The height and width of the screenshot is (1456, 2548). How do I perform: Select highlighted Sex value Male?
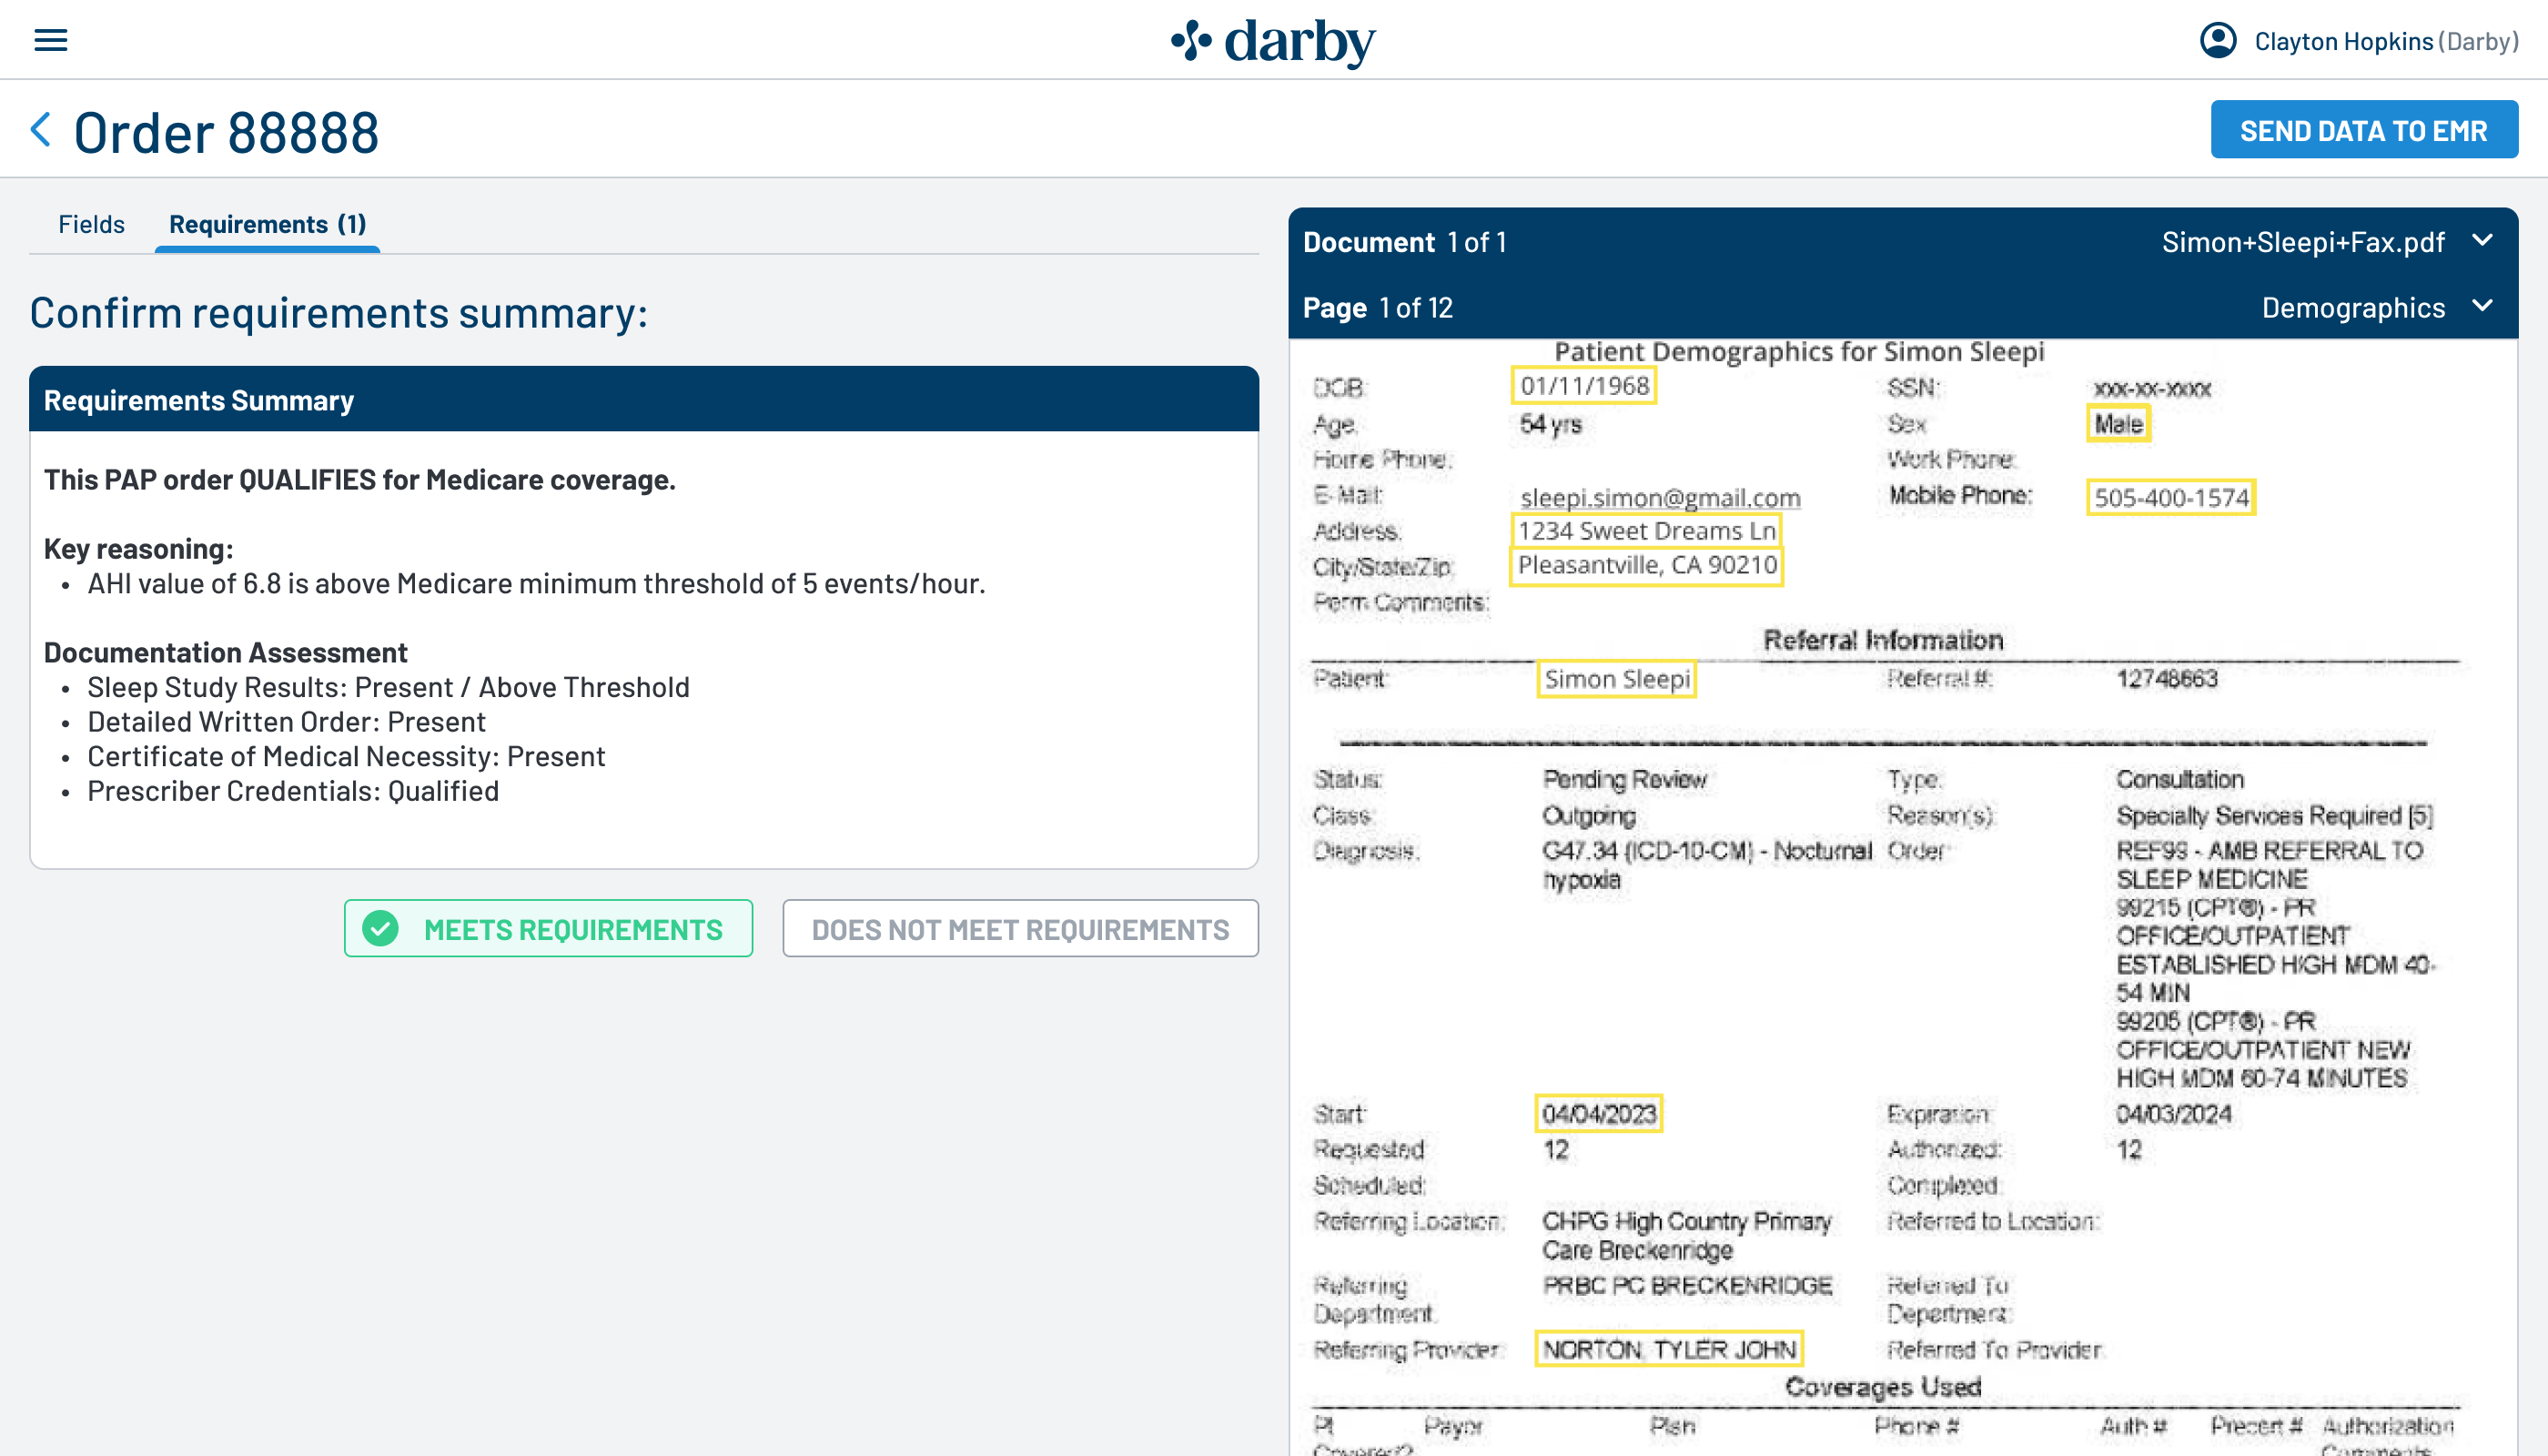(x=2118, y=424)
